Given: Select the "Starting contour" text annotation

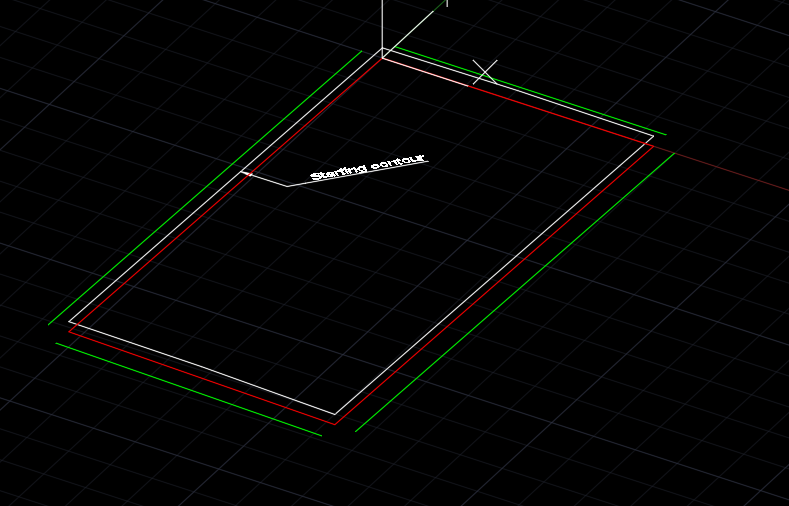Looking at the screenshot, I should tap(368, 167).
